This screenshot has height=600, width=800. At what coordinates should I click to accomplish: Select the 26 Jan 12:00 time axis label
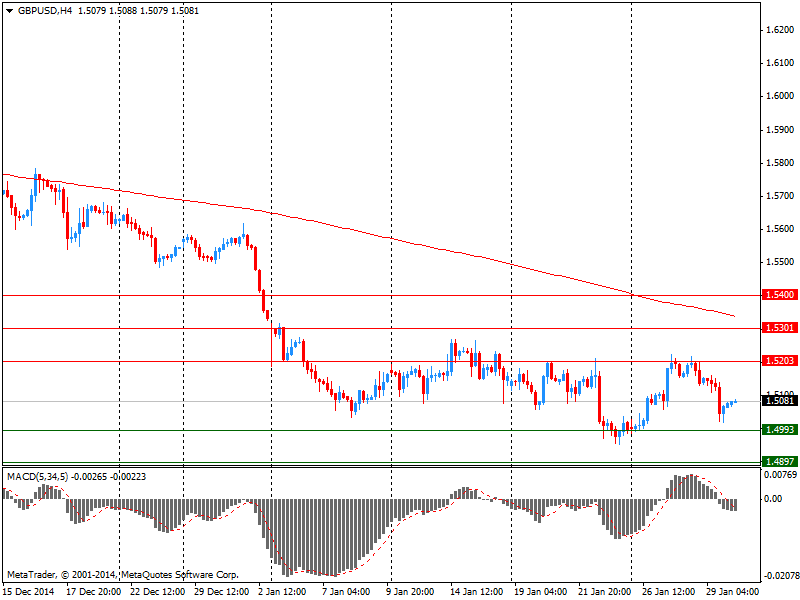668,592
